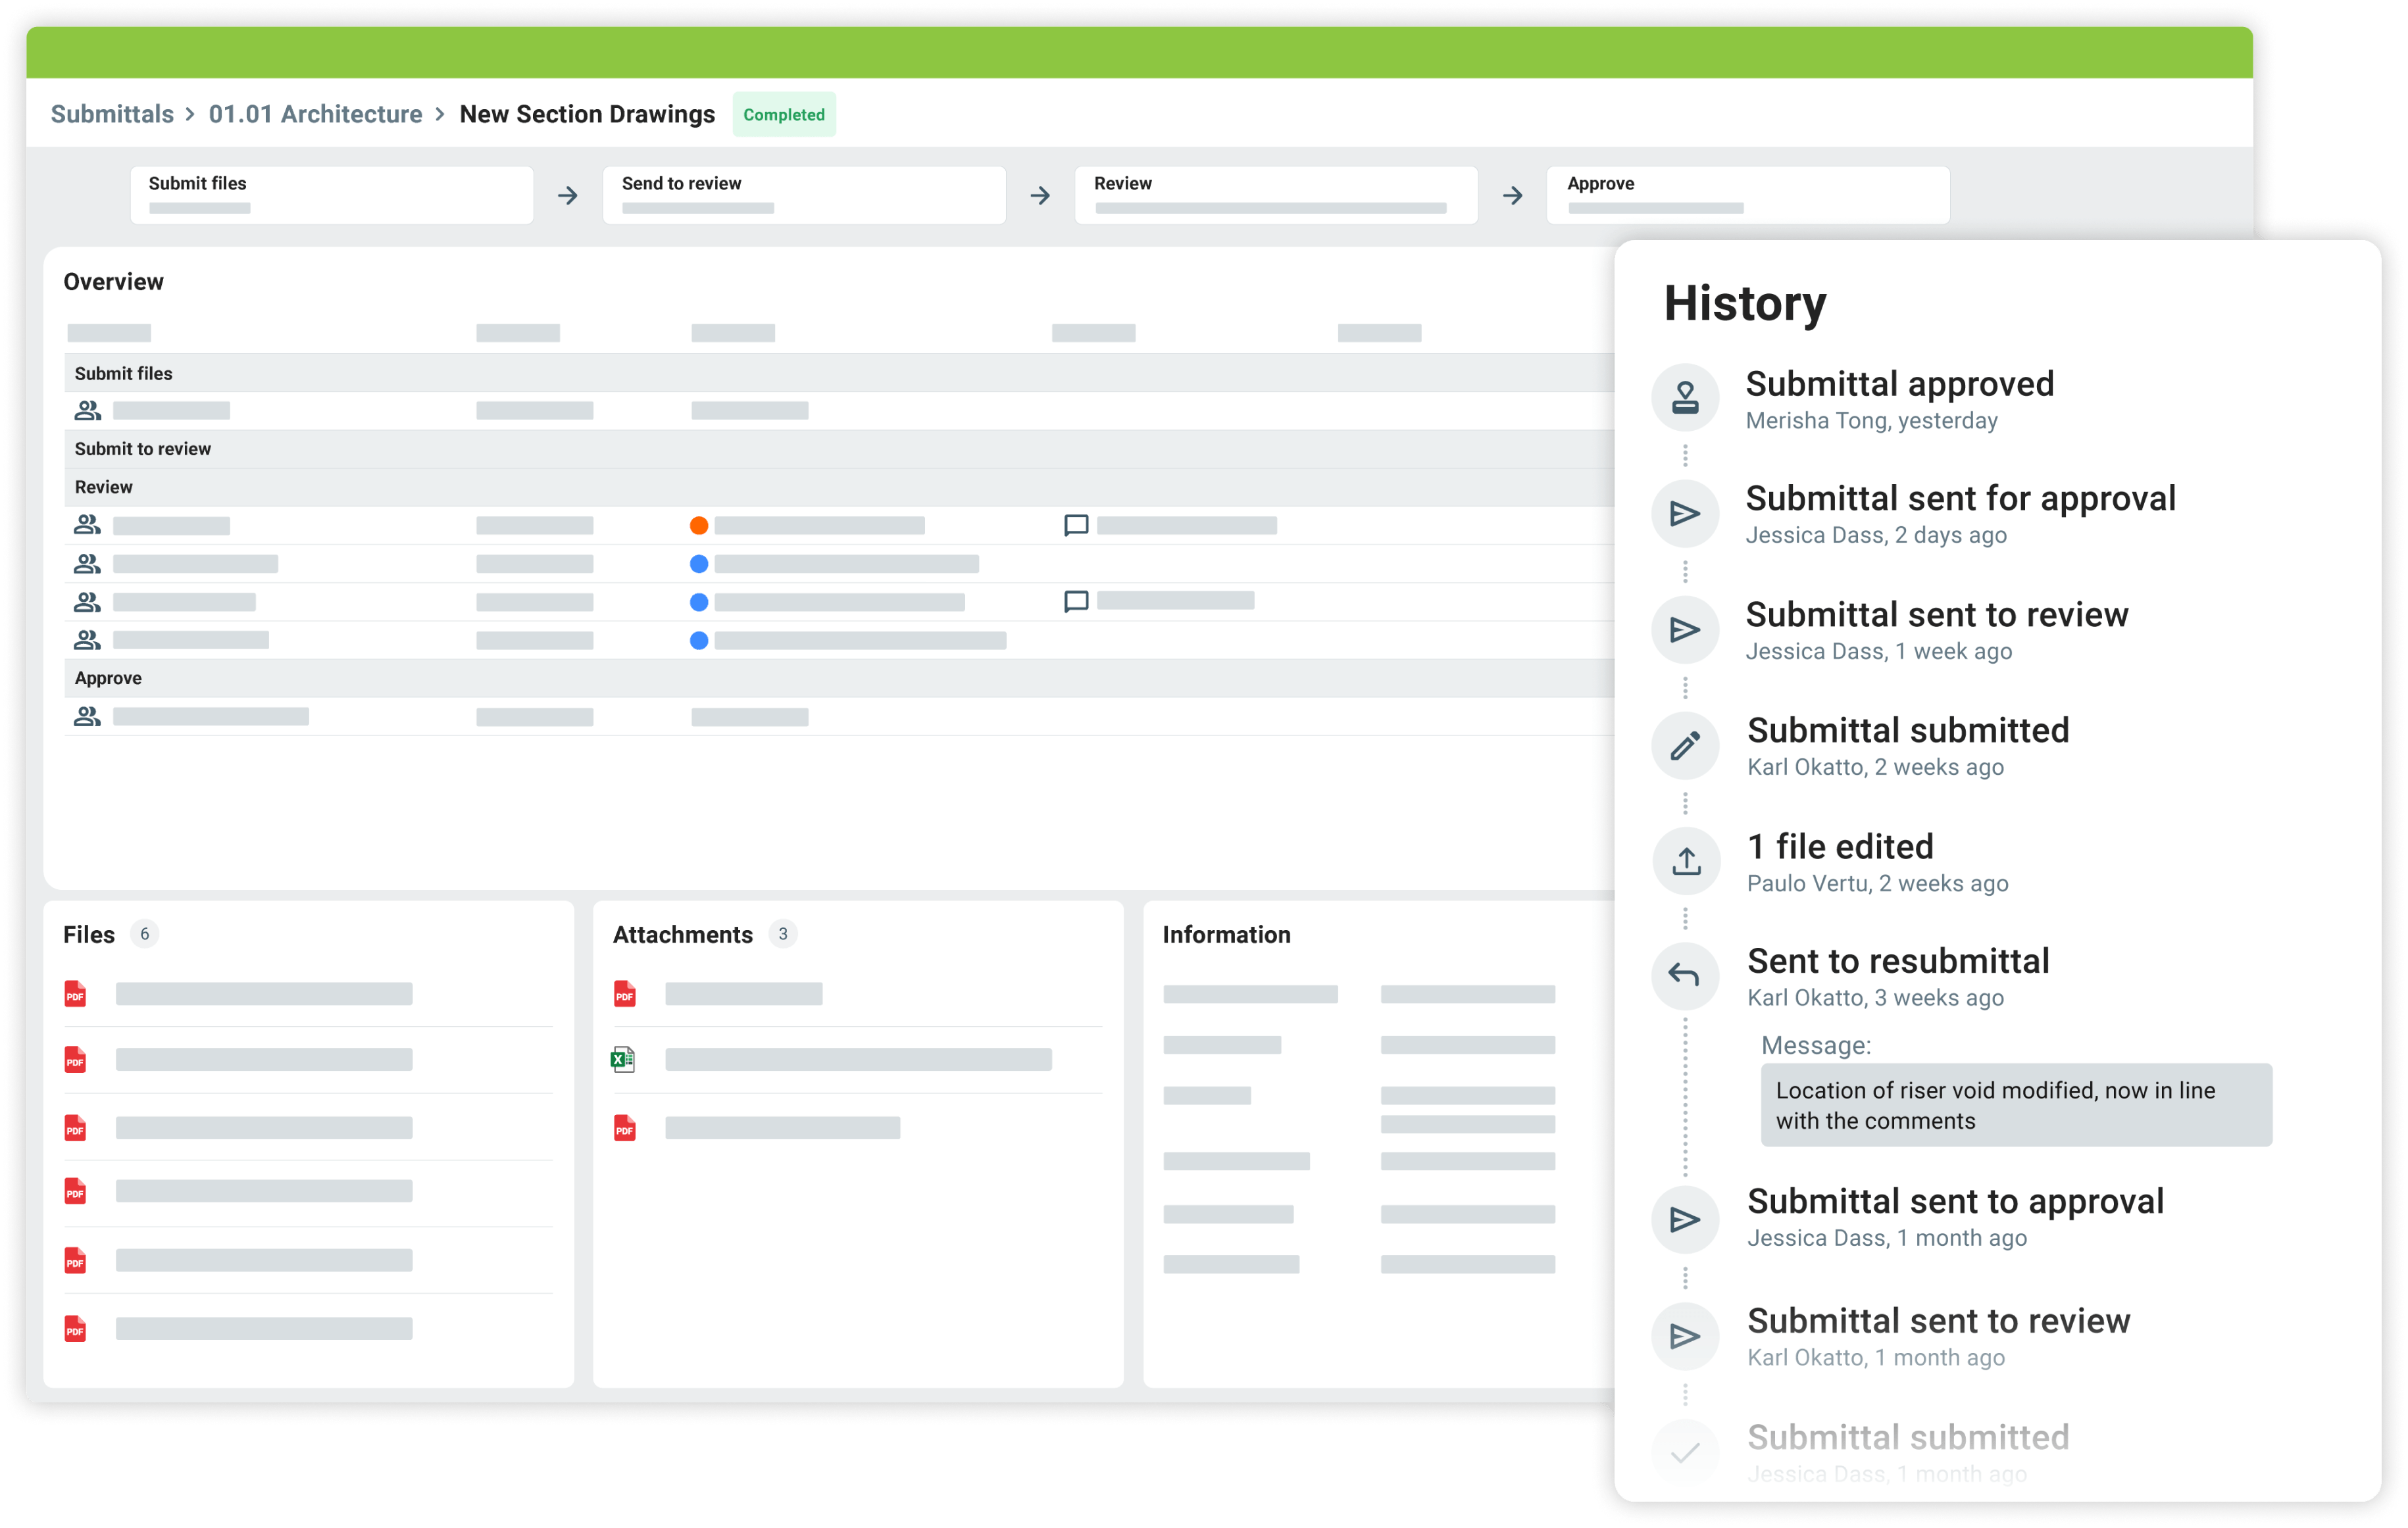This screenshot has width=2408, height=1528.
Task: Collapse the Review section header in Overview
Action: click(x=104, y=487)
